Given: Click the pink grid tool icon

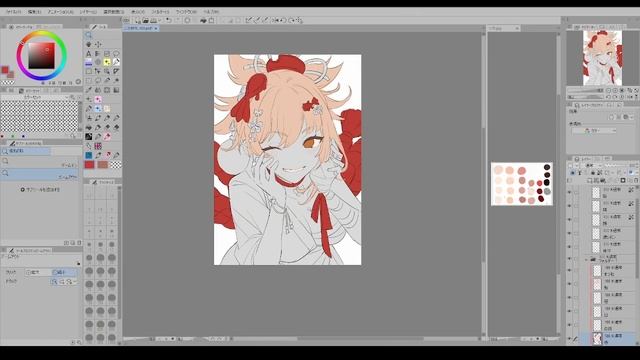Looking at the screenshot, I should pyautogui.click(x=98, y=146).
